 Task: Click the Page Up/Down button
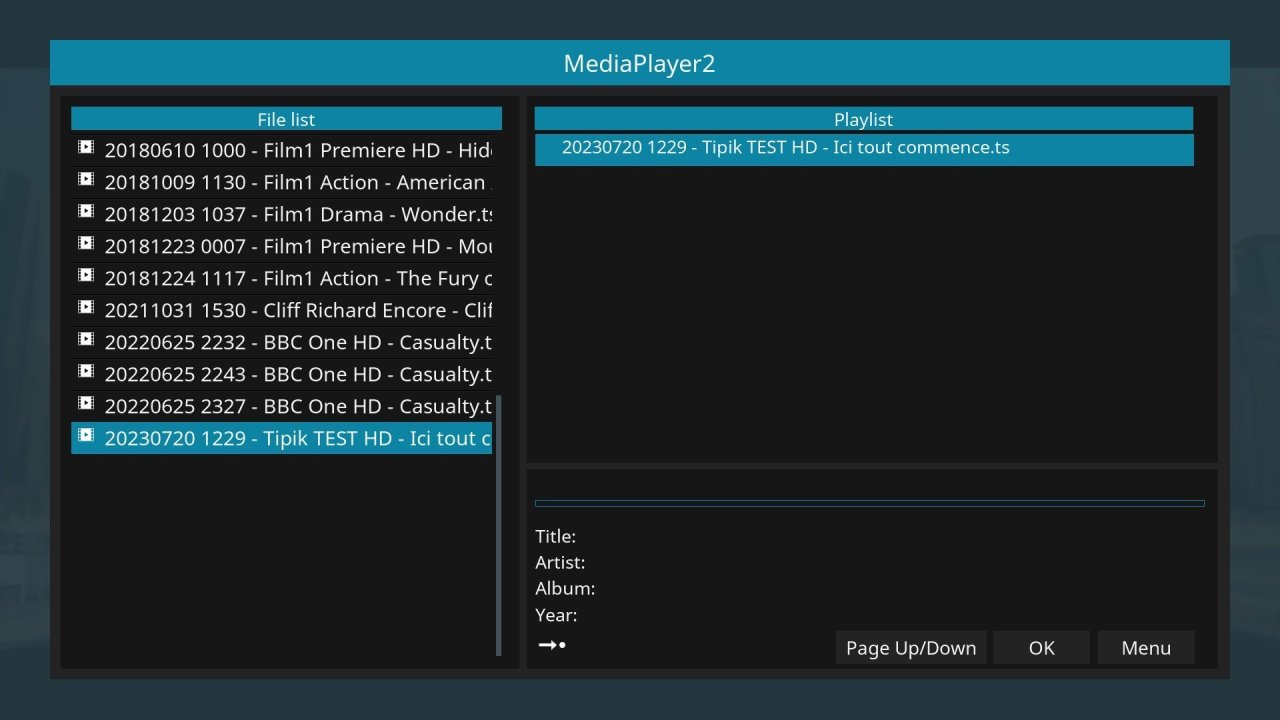point(910,647)
